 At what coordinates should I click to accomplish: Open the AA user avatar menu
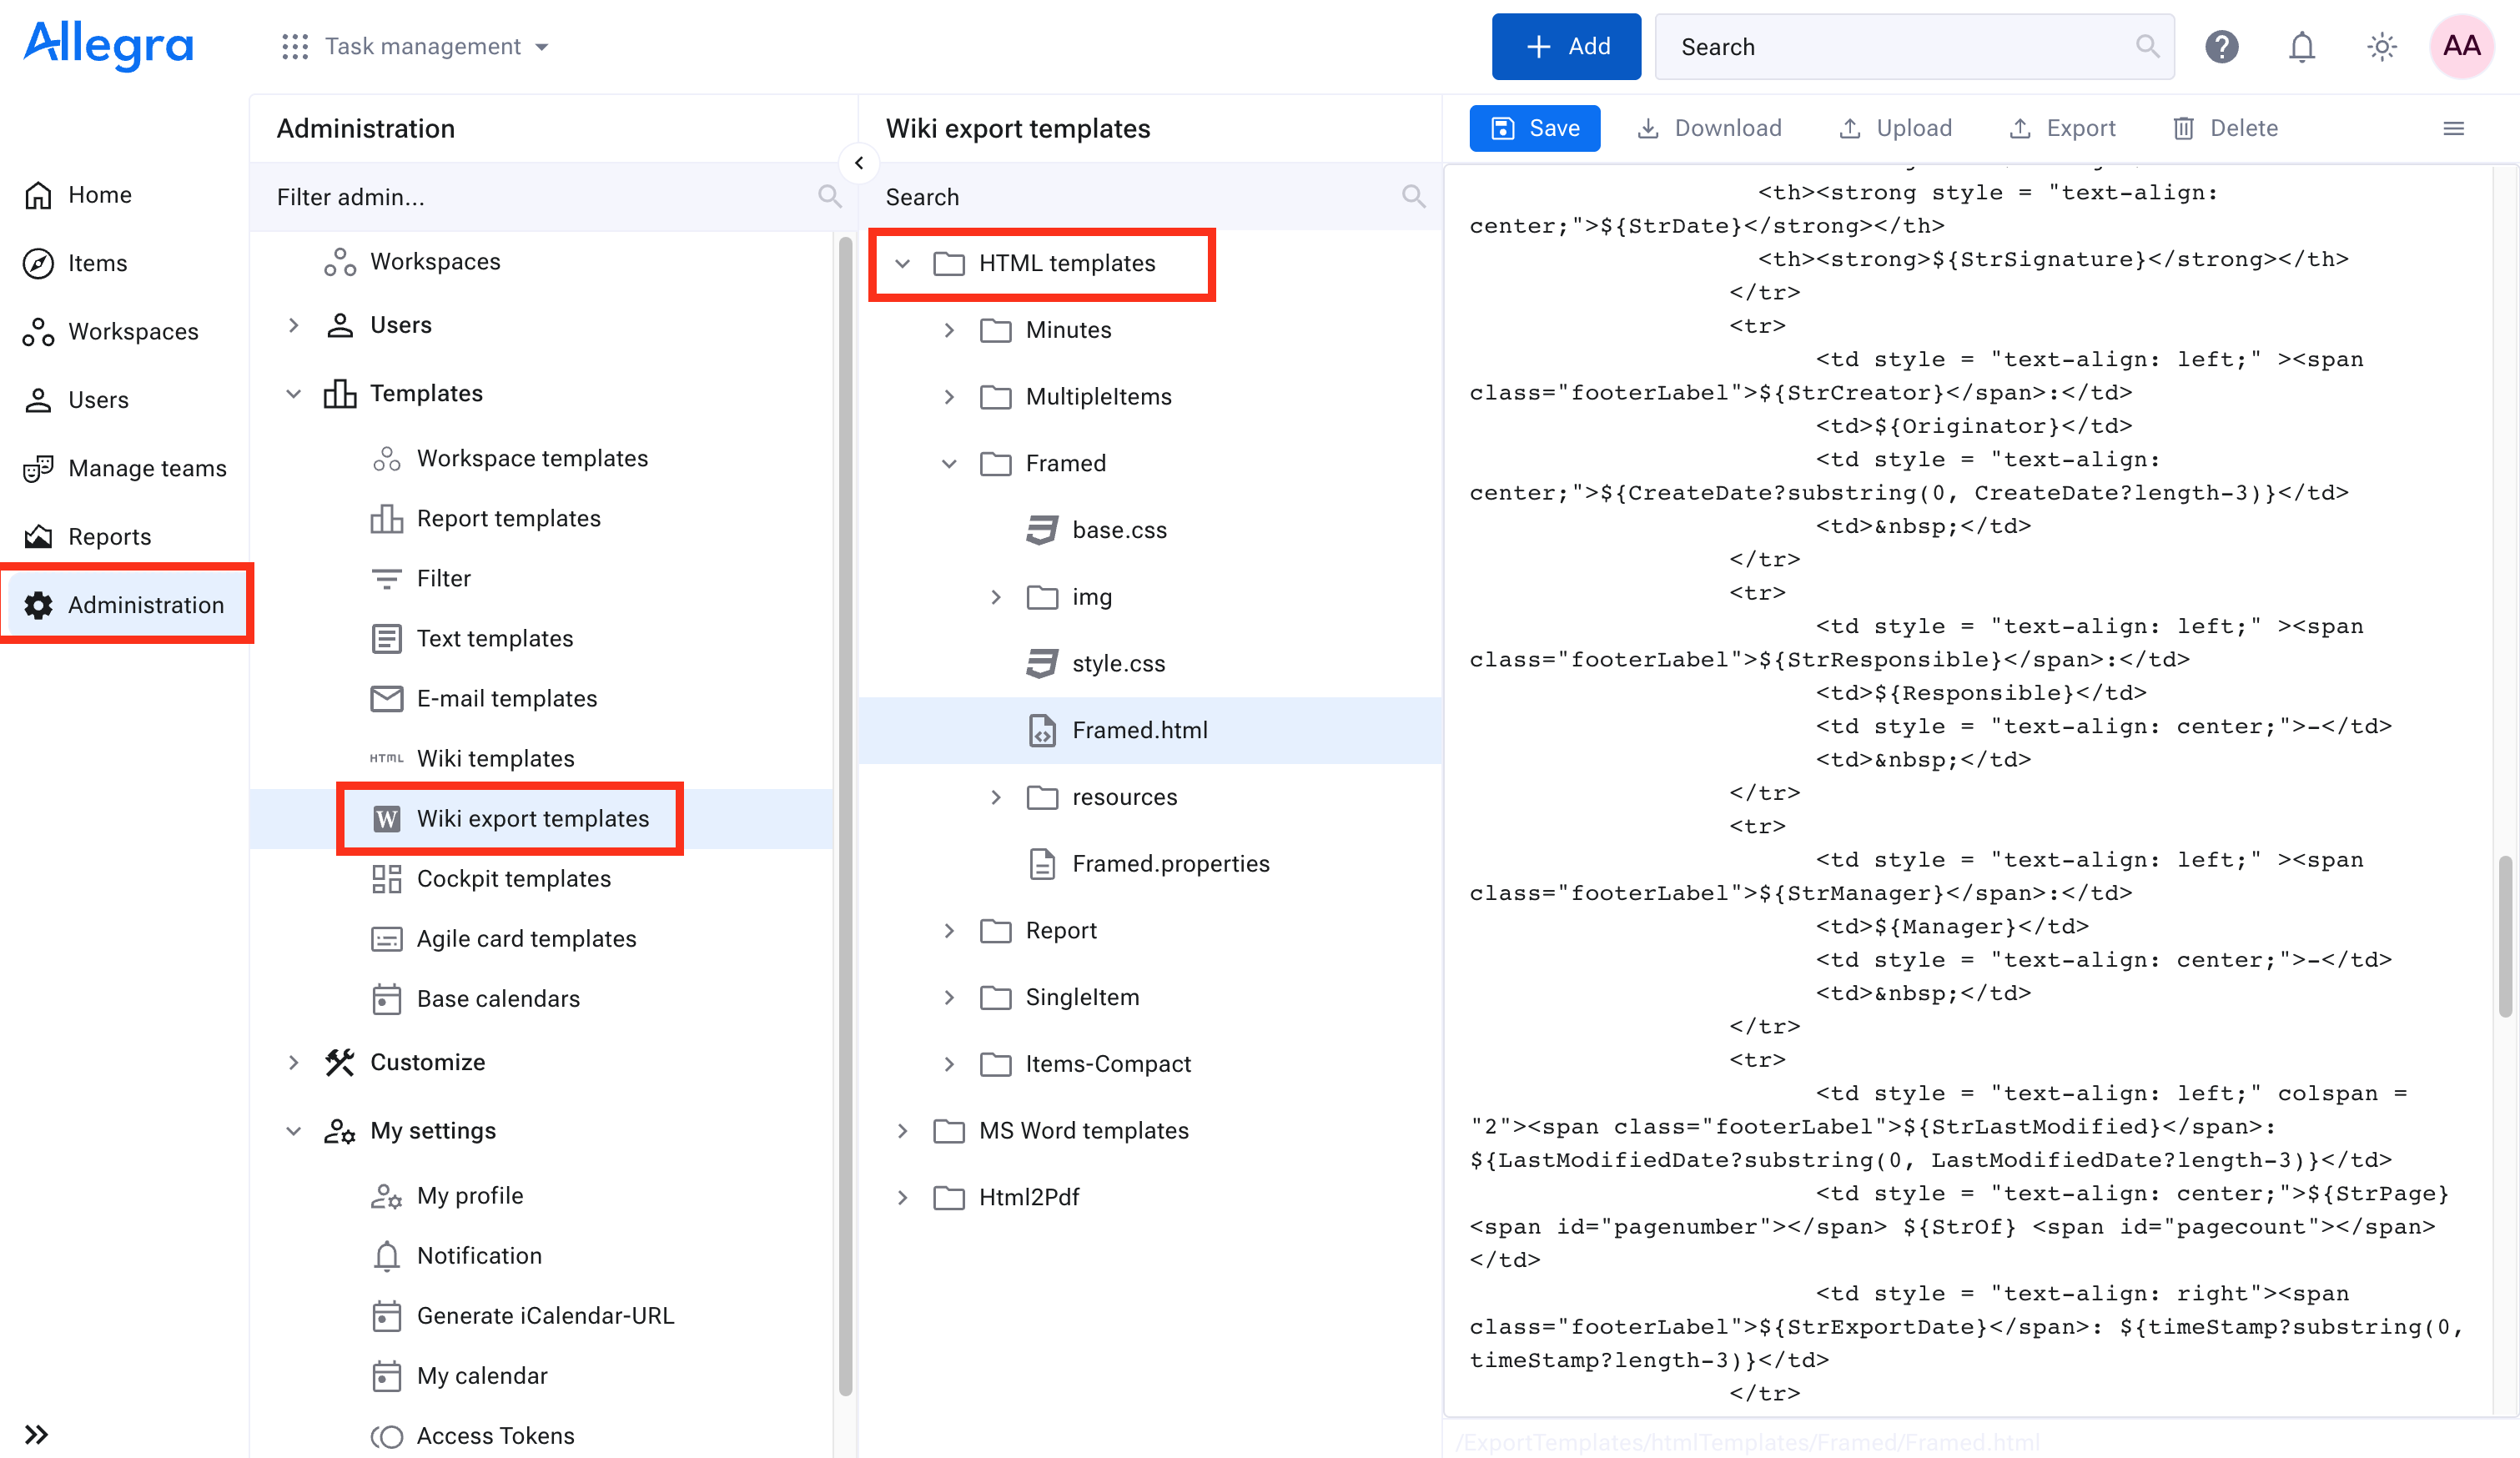[2461, 46]
